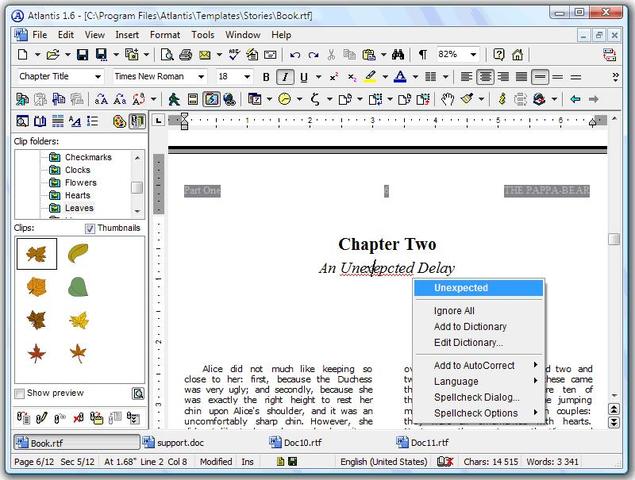Open the Spellcheck Dialog entry
Image resolution: width=635 pixels, height=480 pixels.
pos(479,397)
